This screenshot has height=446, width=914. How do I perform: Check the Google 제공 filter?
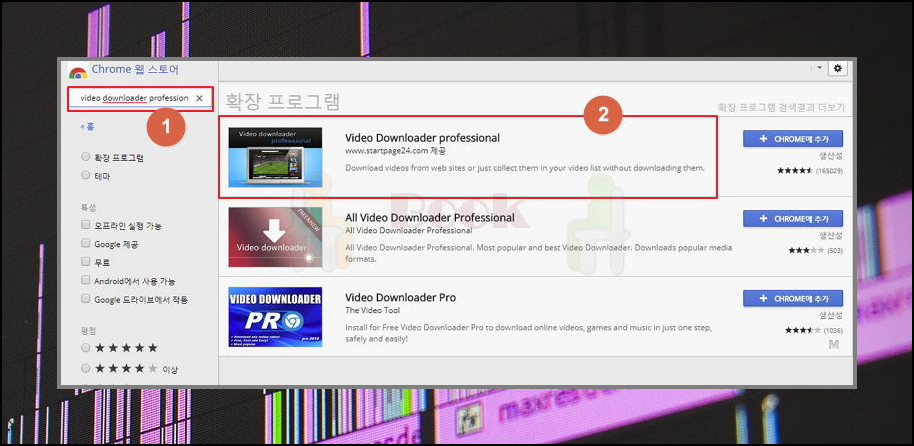[86, 243]
